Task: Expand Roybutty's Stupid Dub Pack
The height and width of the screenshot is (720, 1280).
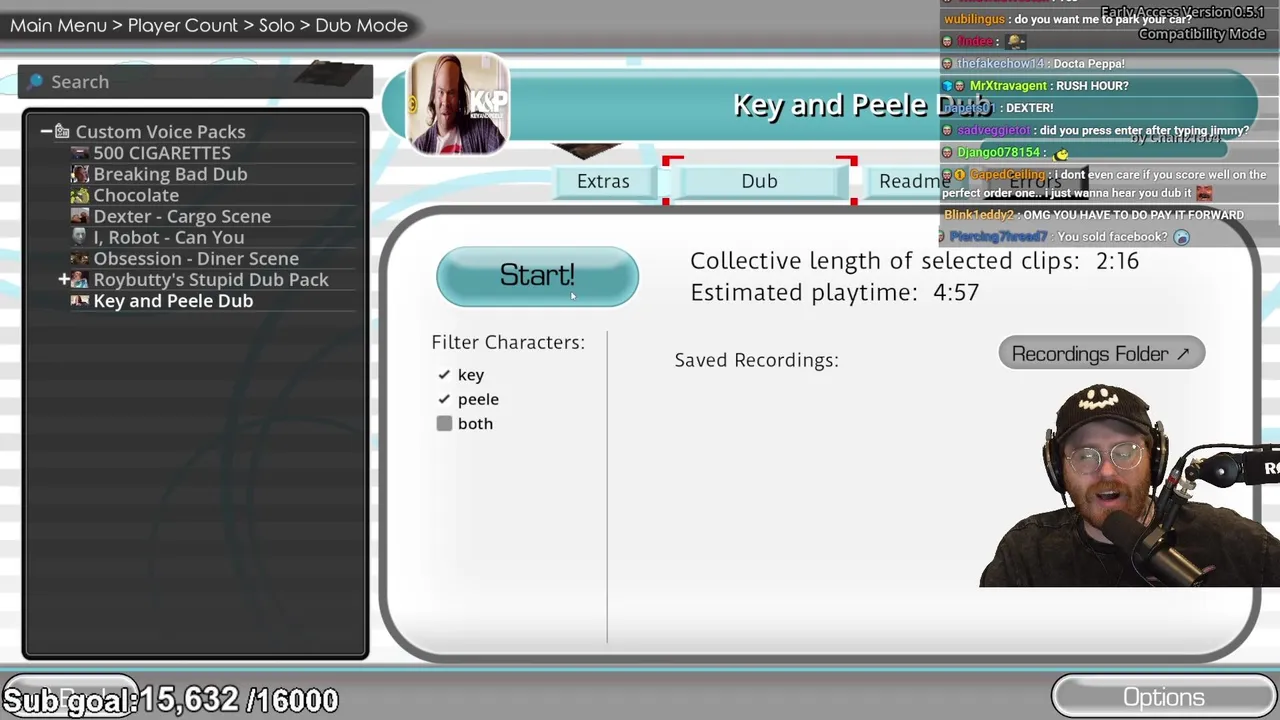Action: point(64,279)
